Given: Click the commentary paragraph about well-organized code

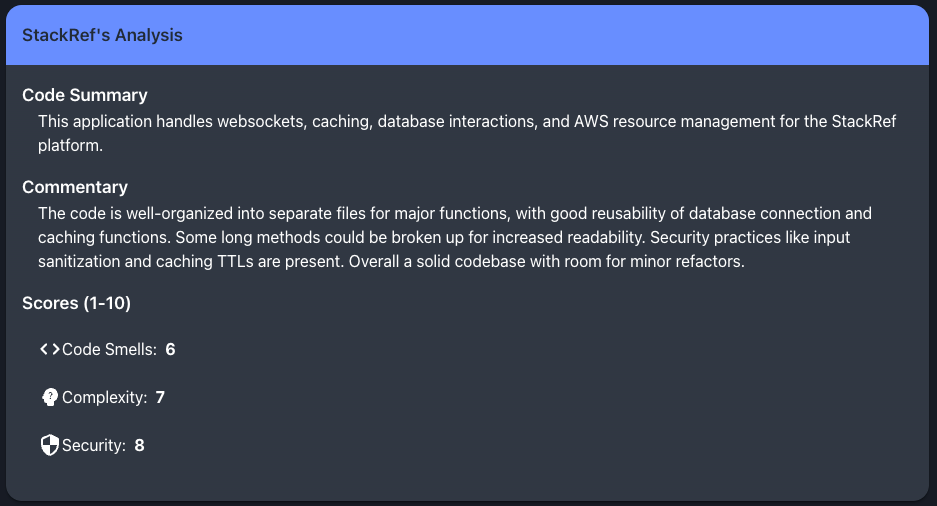Looking at the screenshot, I should [x=455, y=237].
